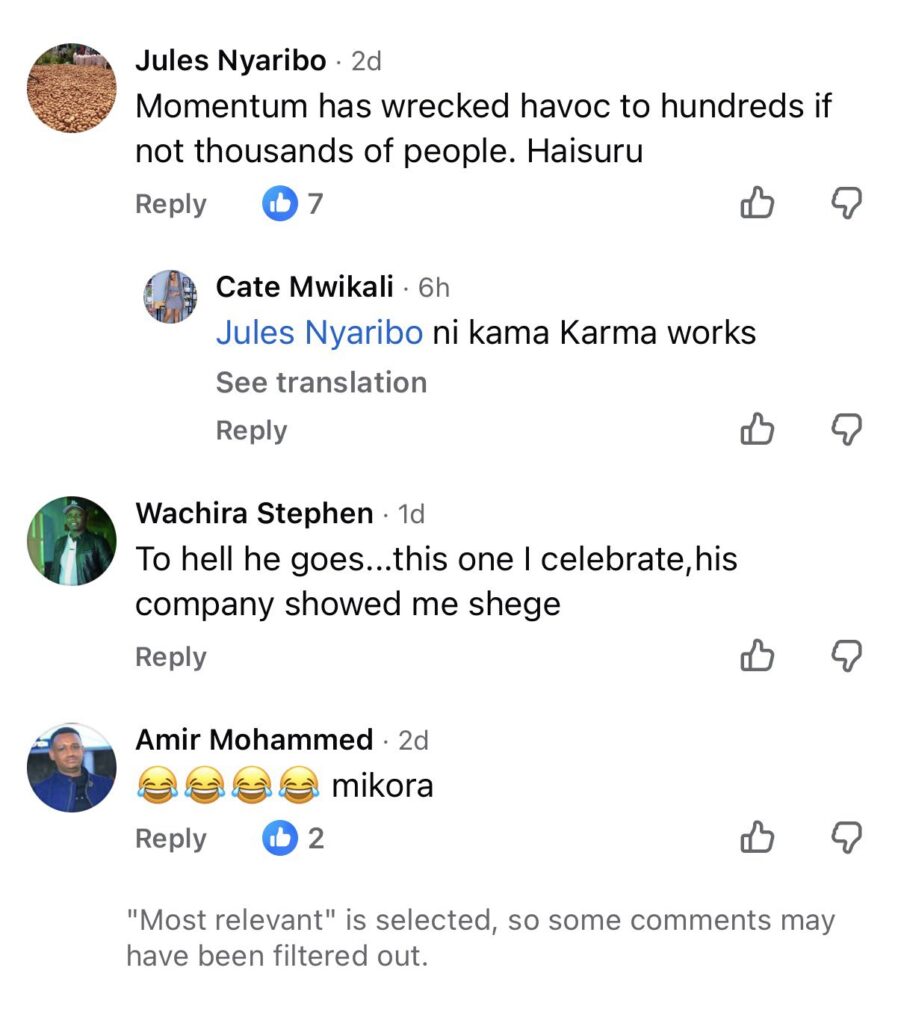This screenshot has height=1024, width=901.
Task: Reply to Wachira Stephen's comment
Action: pyautogui.click(x=171, y=657)
